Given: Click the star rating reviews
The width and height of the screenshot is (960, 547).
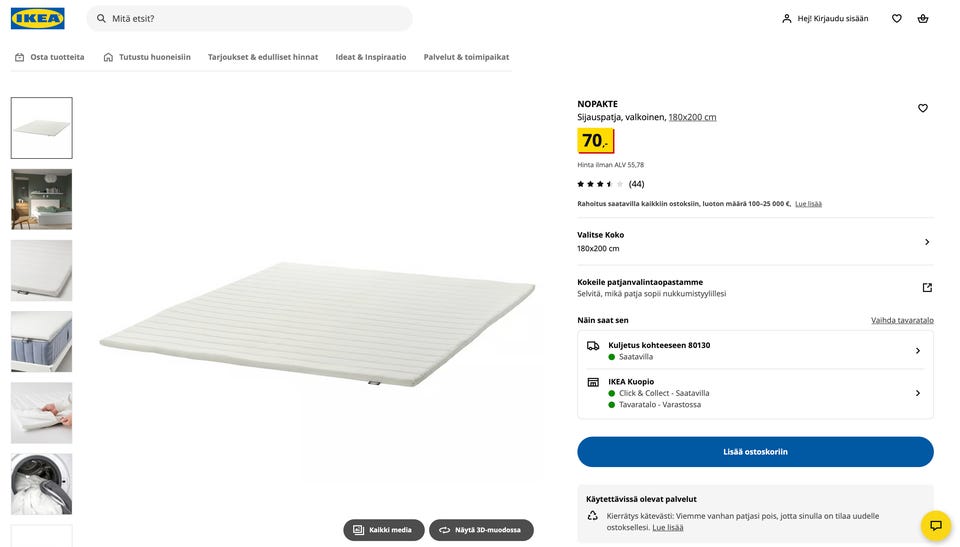Looking at the screenshot, I should pos(610,184).
